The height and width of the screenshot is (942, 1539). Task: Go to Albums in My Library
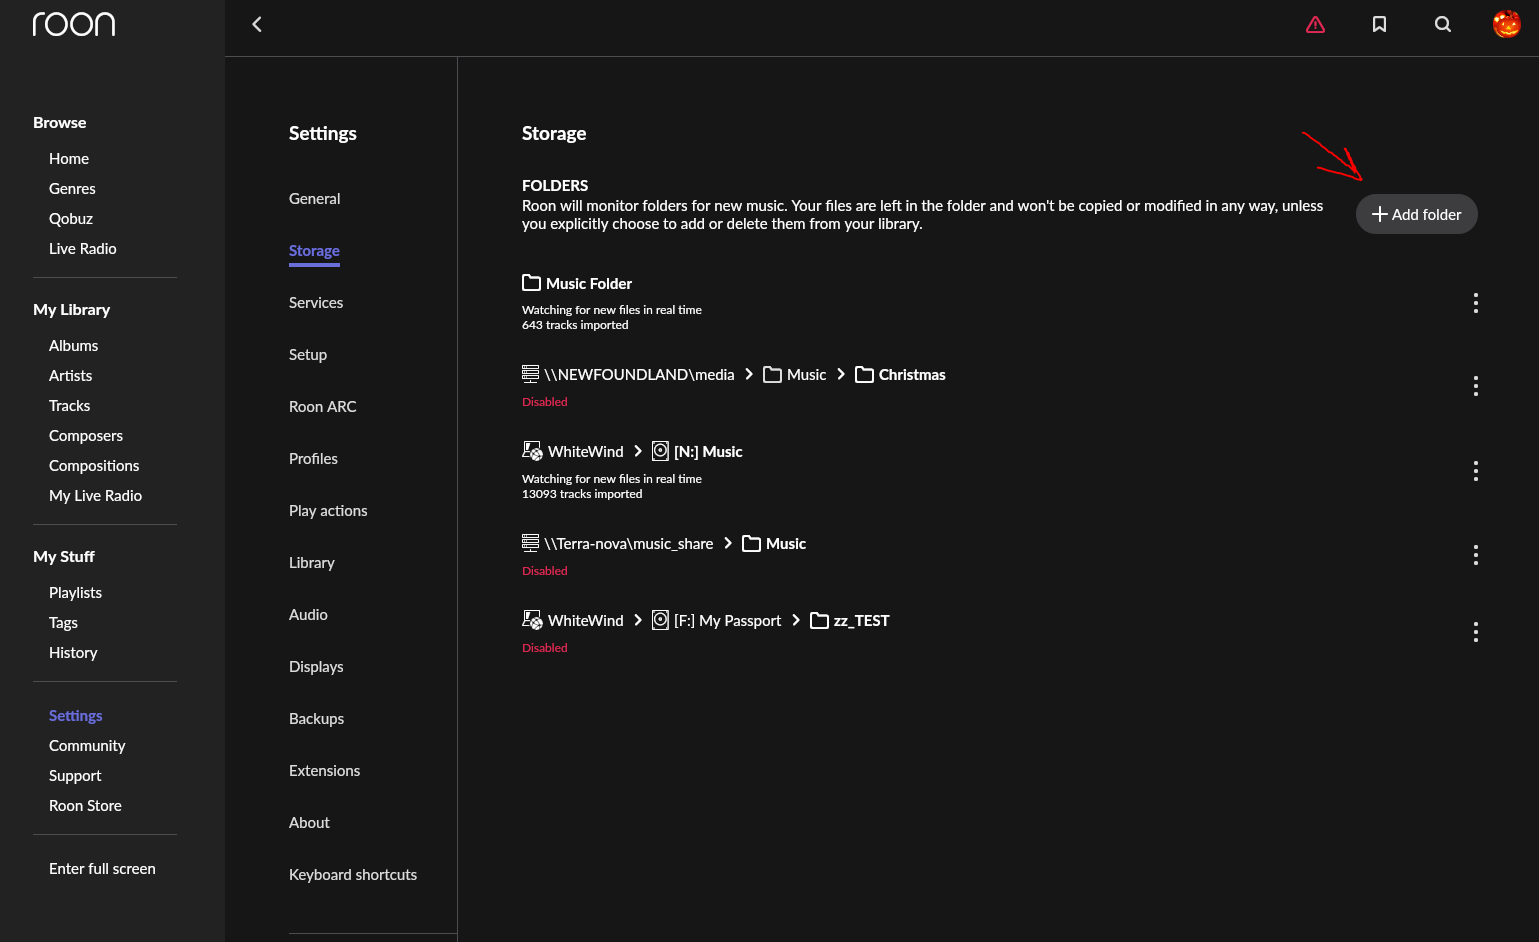(x=73, y=346)
